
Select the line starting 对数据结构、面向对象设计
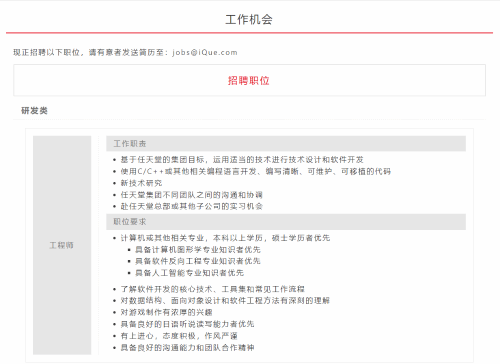click(225, 300)
